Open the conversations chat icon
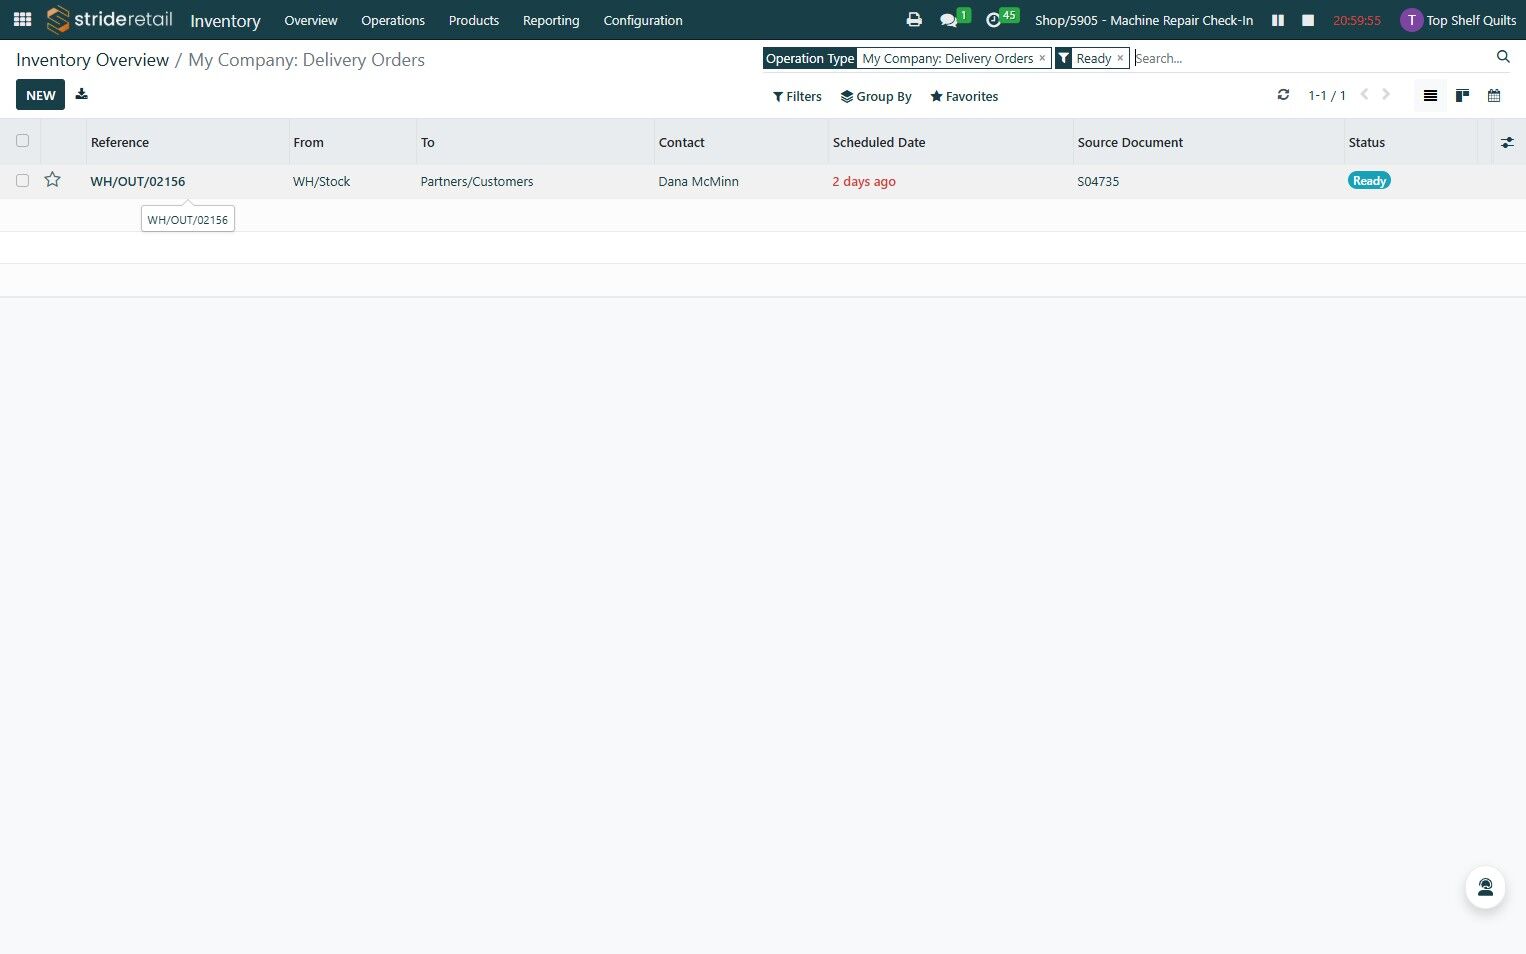The width and height of the screenshot is (1526, 954). tap(949, 20)
